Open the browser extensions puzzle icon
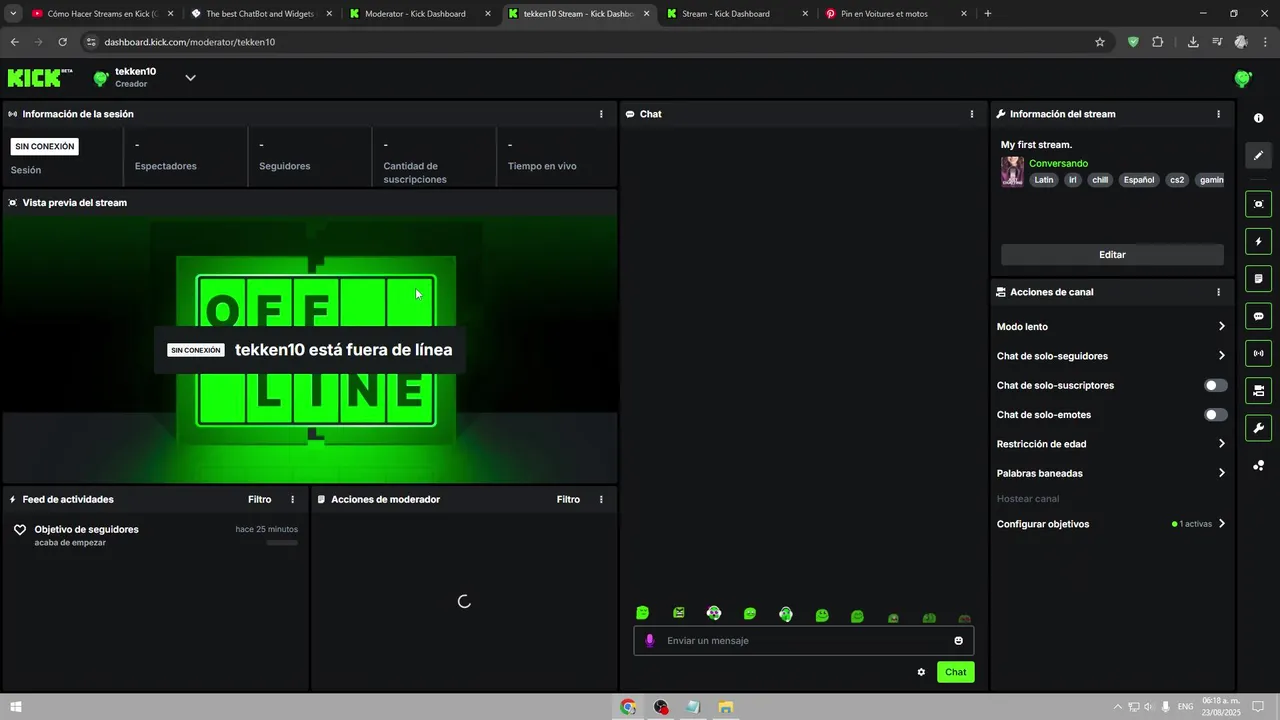The height and width of the screenshot is (720, 1280). 1158,42
